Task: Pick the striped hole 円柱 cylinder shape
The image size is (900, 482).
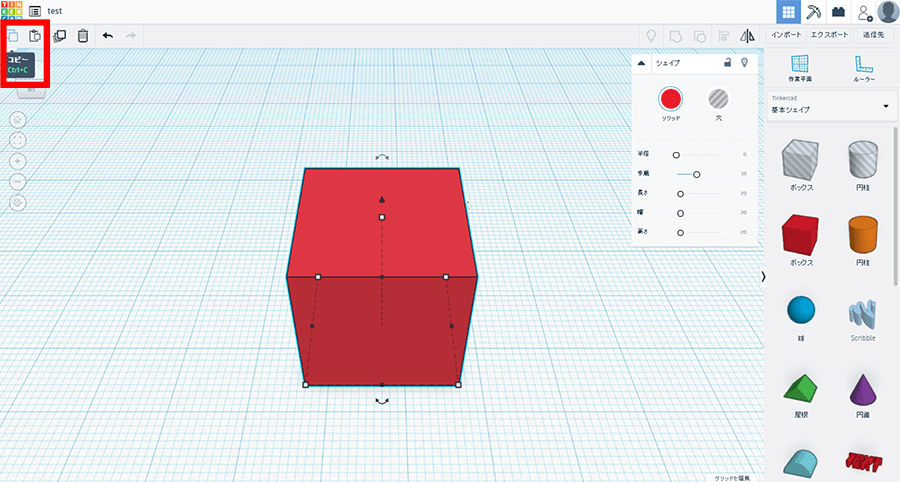Action: tap(863, 160)
